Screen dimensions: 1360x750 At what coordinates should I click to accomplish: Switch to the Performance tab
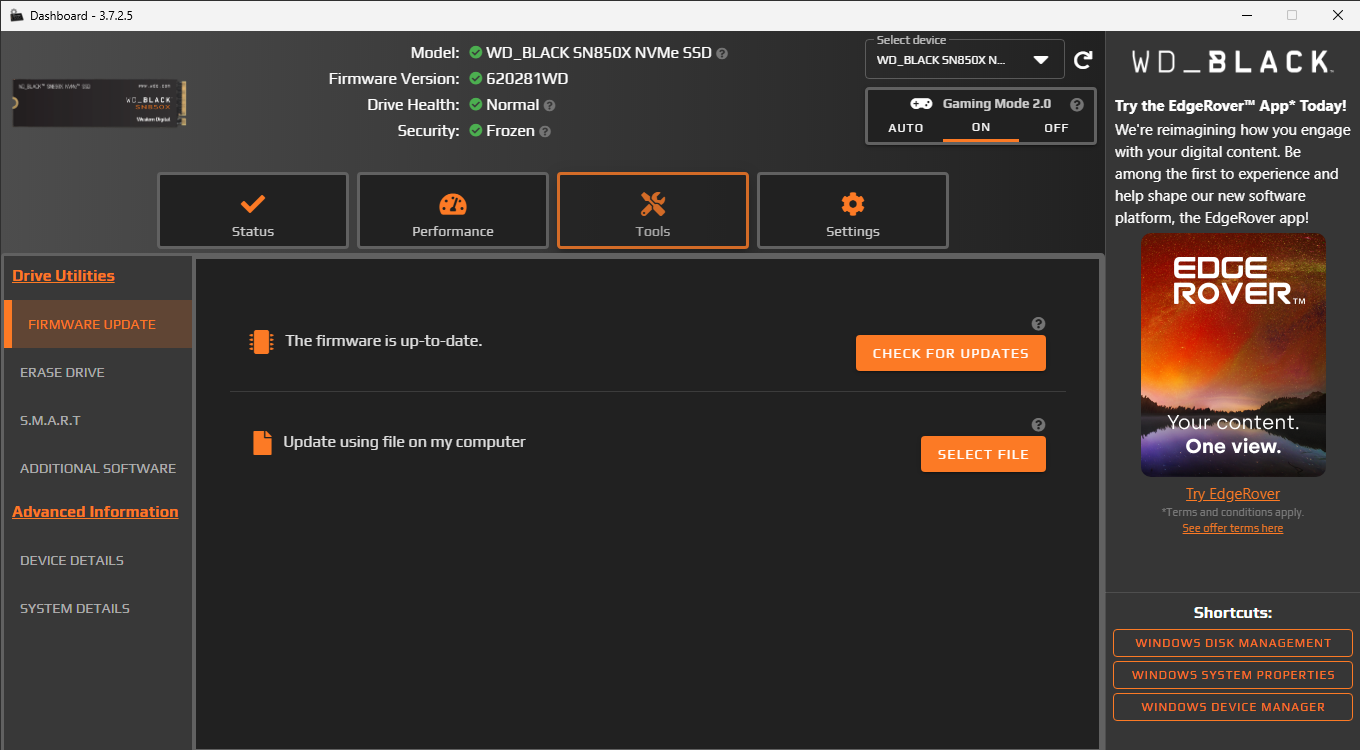coord(453,211)
